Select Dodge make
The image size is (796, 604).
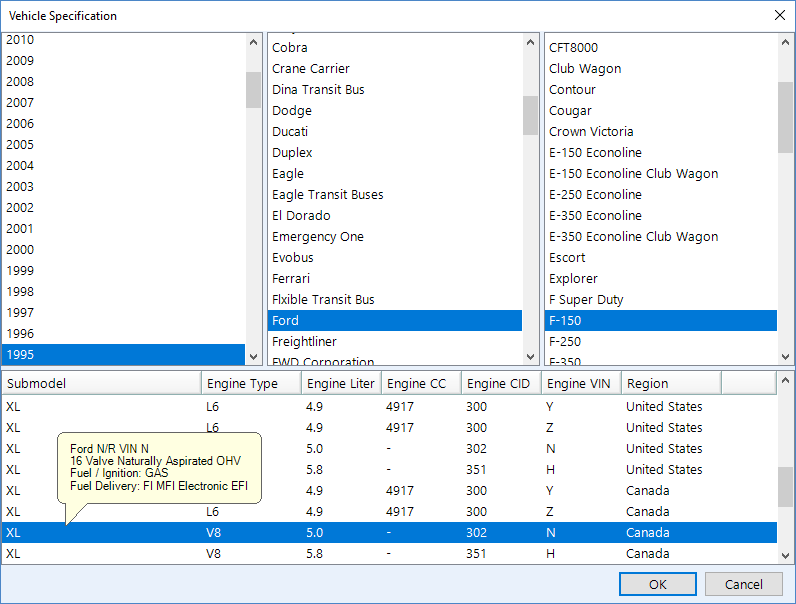[x=395, y=111]
